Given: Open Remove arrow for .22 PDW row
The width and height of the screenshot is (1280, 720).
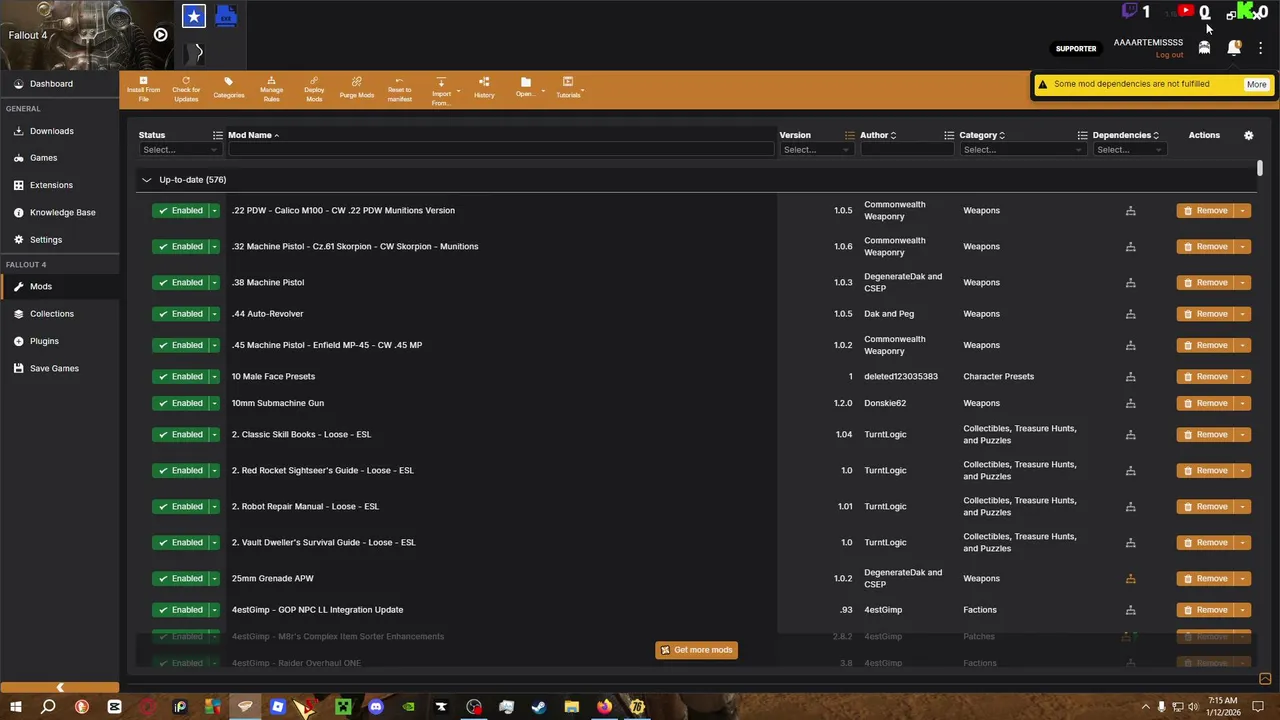Looking at the screenshot, I should coord(1243,211).
